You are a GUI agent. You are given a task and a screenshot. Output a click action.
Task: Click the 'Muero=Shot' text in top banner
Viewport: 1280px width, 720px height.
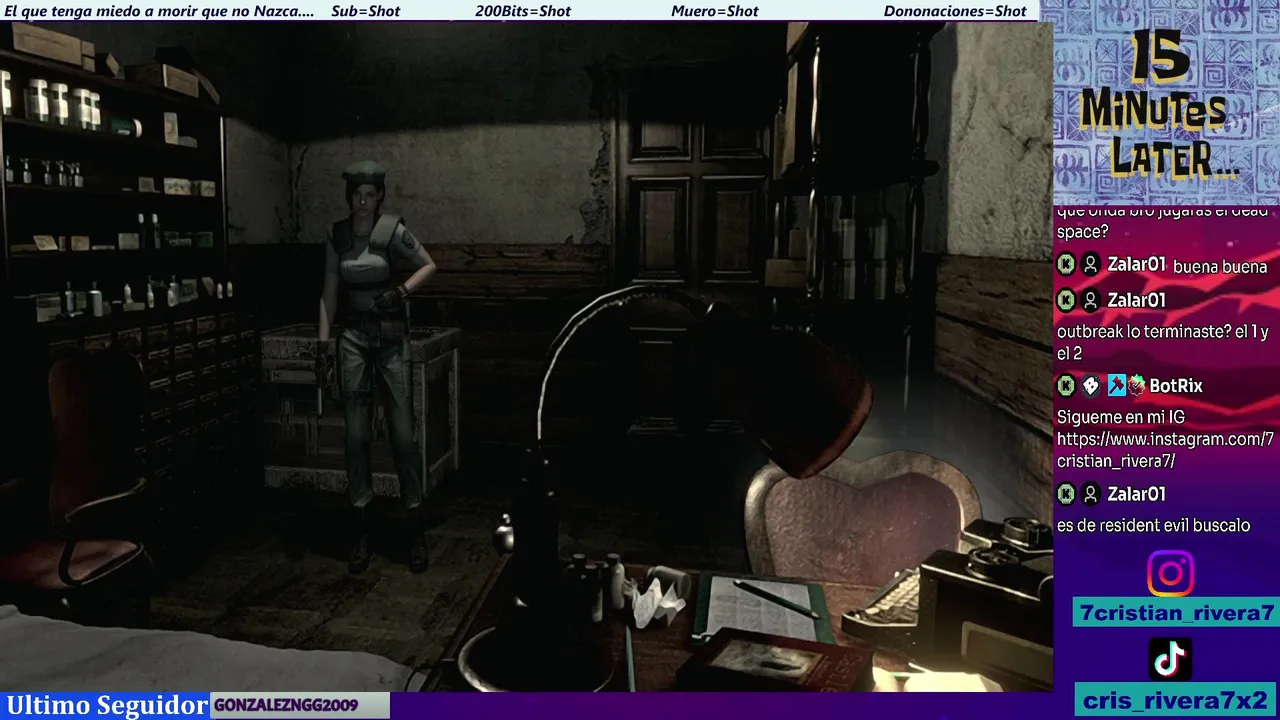click(715, 11)
